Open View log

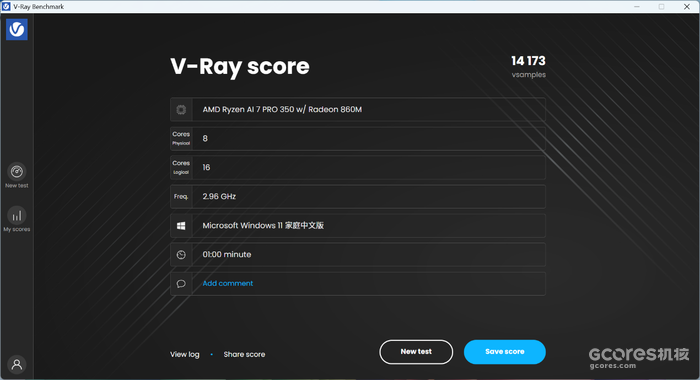(185, 354)
